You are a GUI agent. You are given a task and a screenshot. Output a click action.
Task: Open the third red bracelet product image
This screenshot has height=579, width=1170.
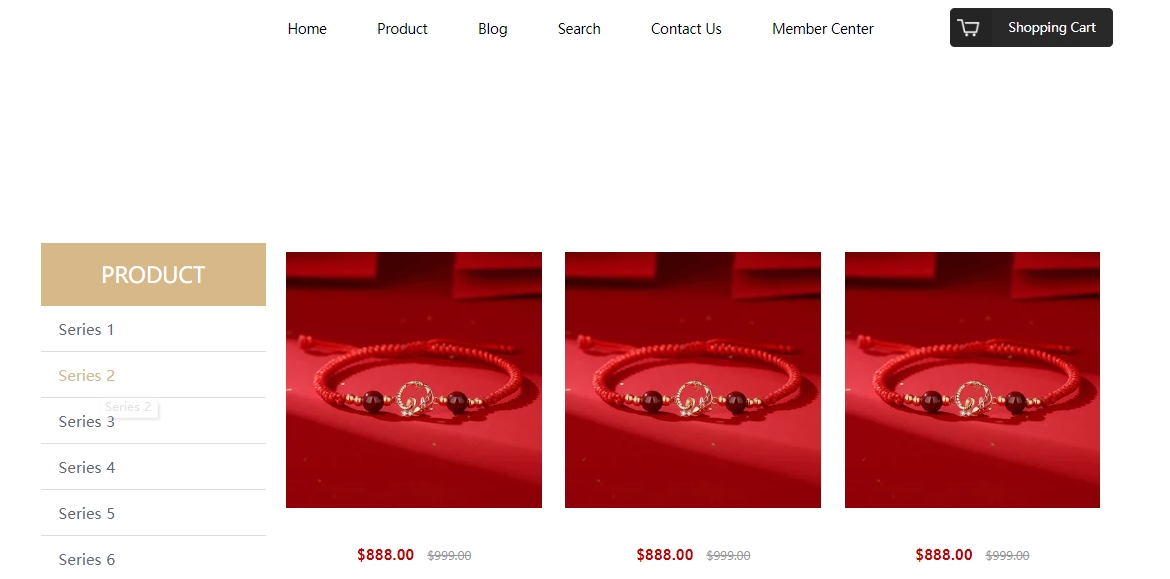click(972, 380)
